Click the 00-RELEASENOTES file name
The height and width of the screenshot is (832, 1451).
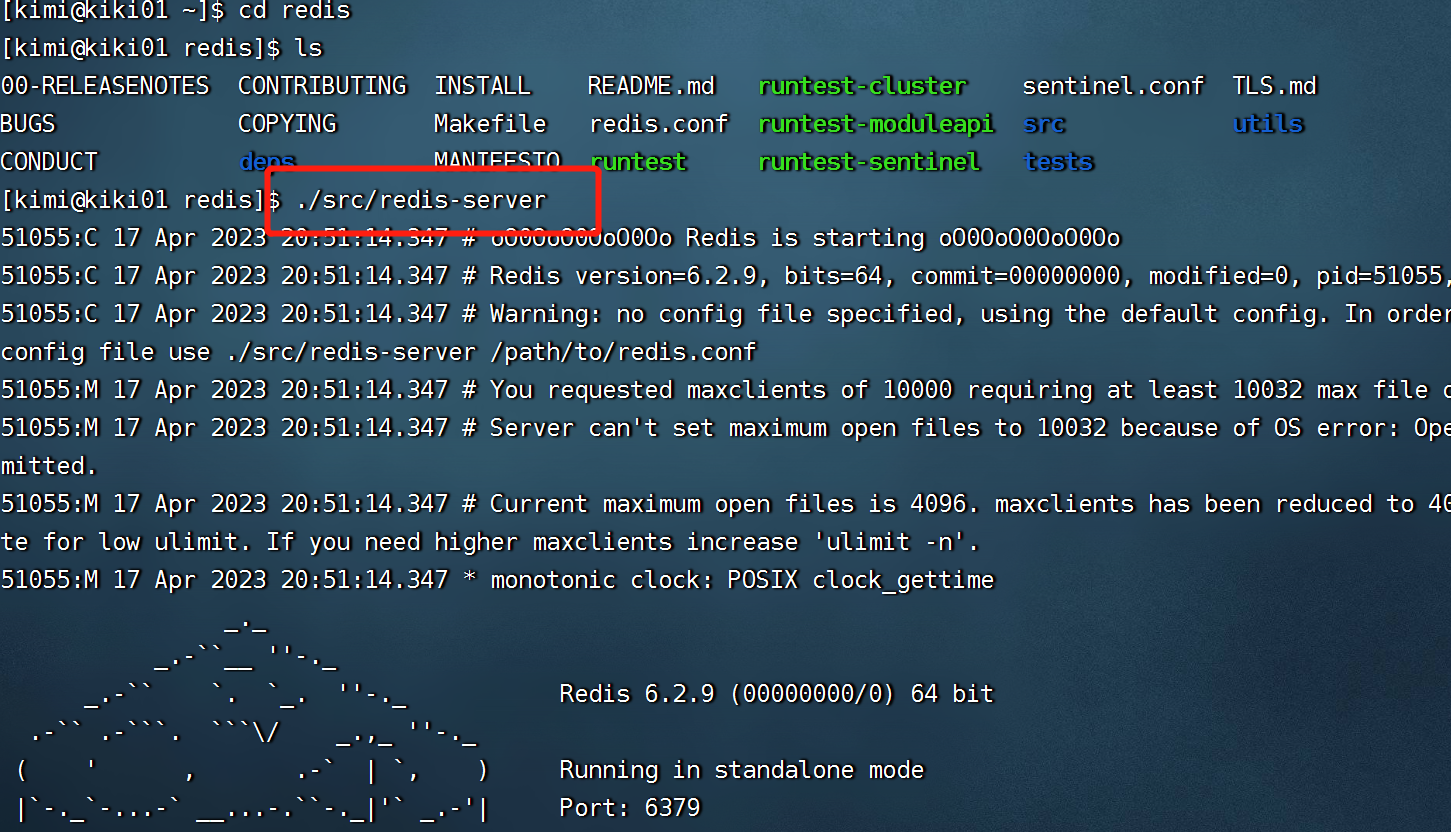click(x=105, y=86)
